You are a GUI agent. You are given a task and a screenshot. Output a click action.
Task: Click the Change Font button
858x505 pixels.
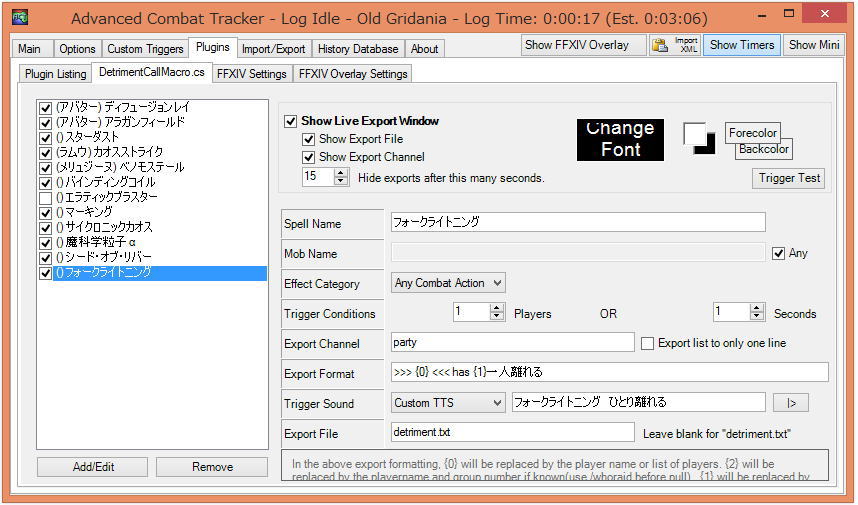(x=620, y=140)
